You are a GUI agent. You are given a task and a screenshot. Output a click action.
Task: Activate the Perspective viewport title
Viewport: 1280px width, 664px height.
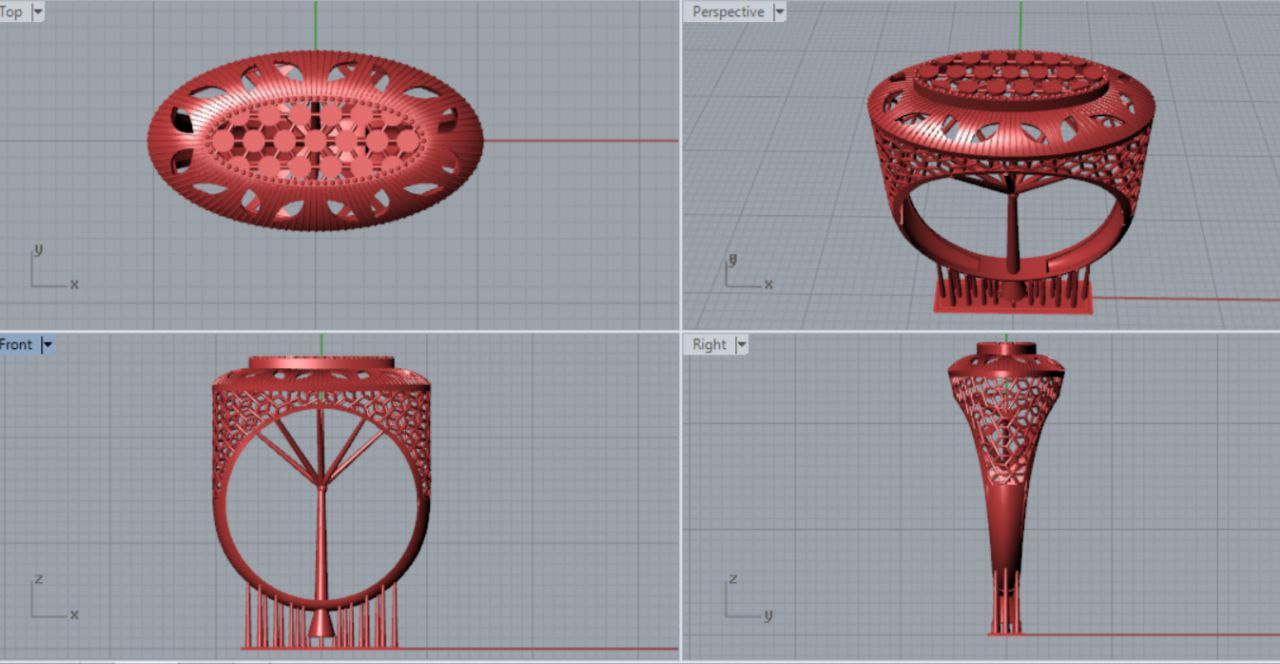click(x=728, y=12)
